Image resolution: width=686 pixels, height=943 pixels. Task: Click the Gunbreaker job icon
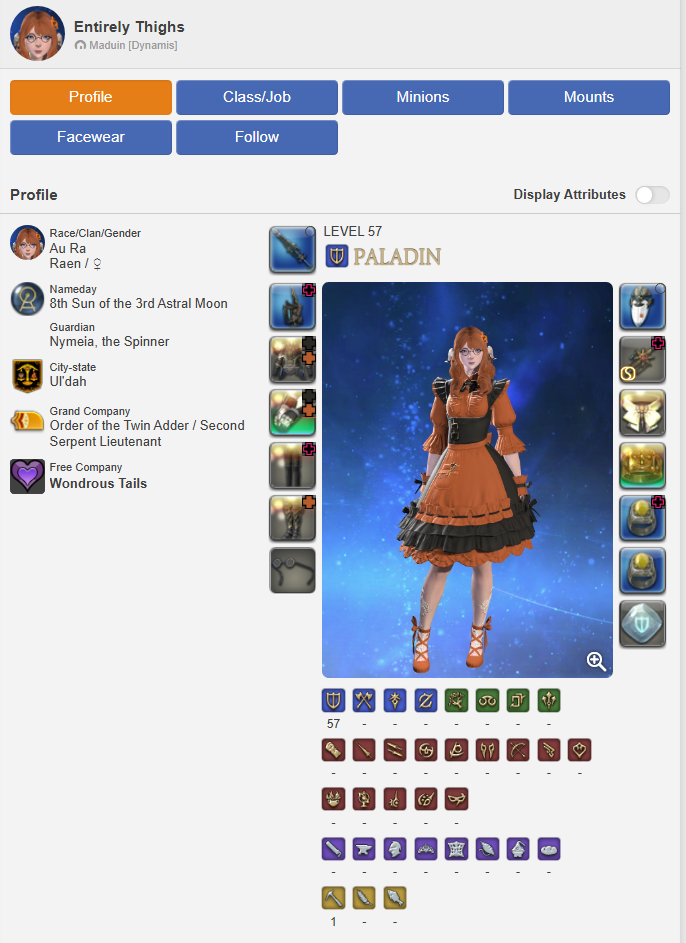point(426,701)
